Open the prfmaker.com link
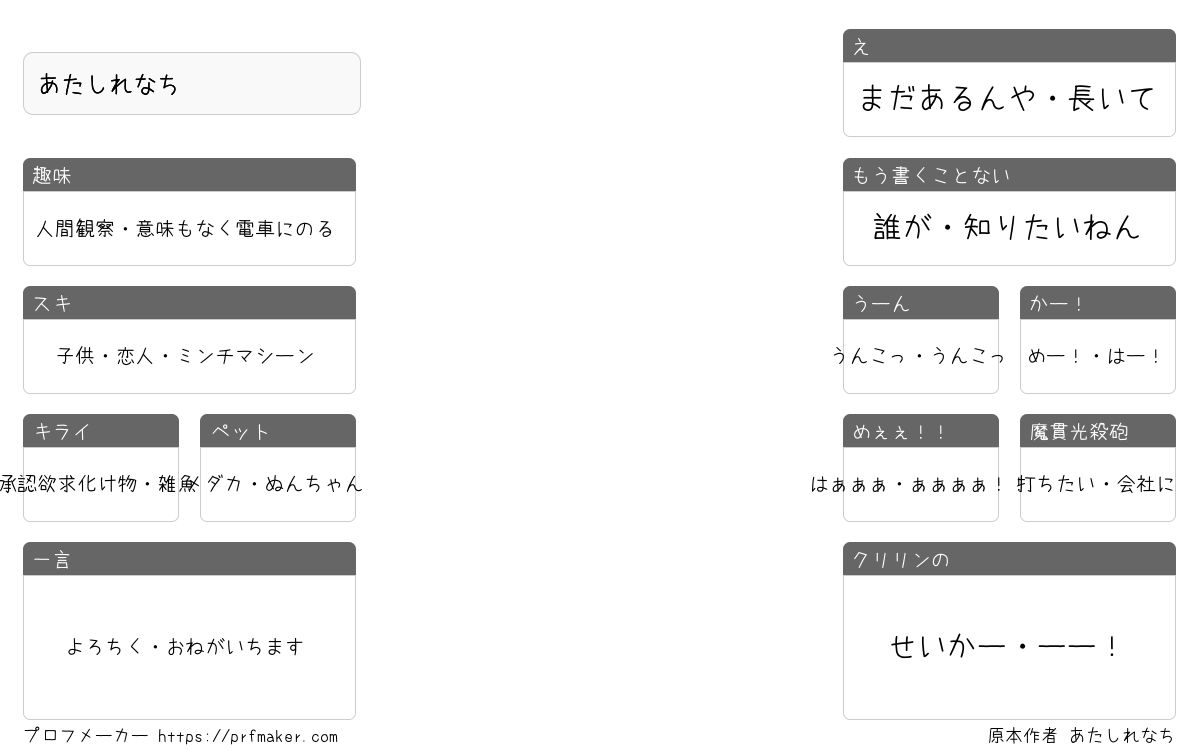1200x750 pixels. pyautogui.click(x=248, y=737)
